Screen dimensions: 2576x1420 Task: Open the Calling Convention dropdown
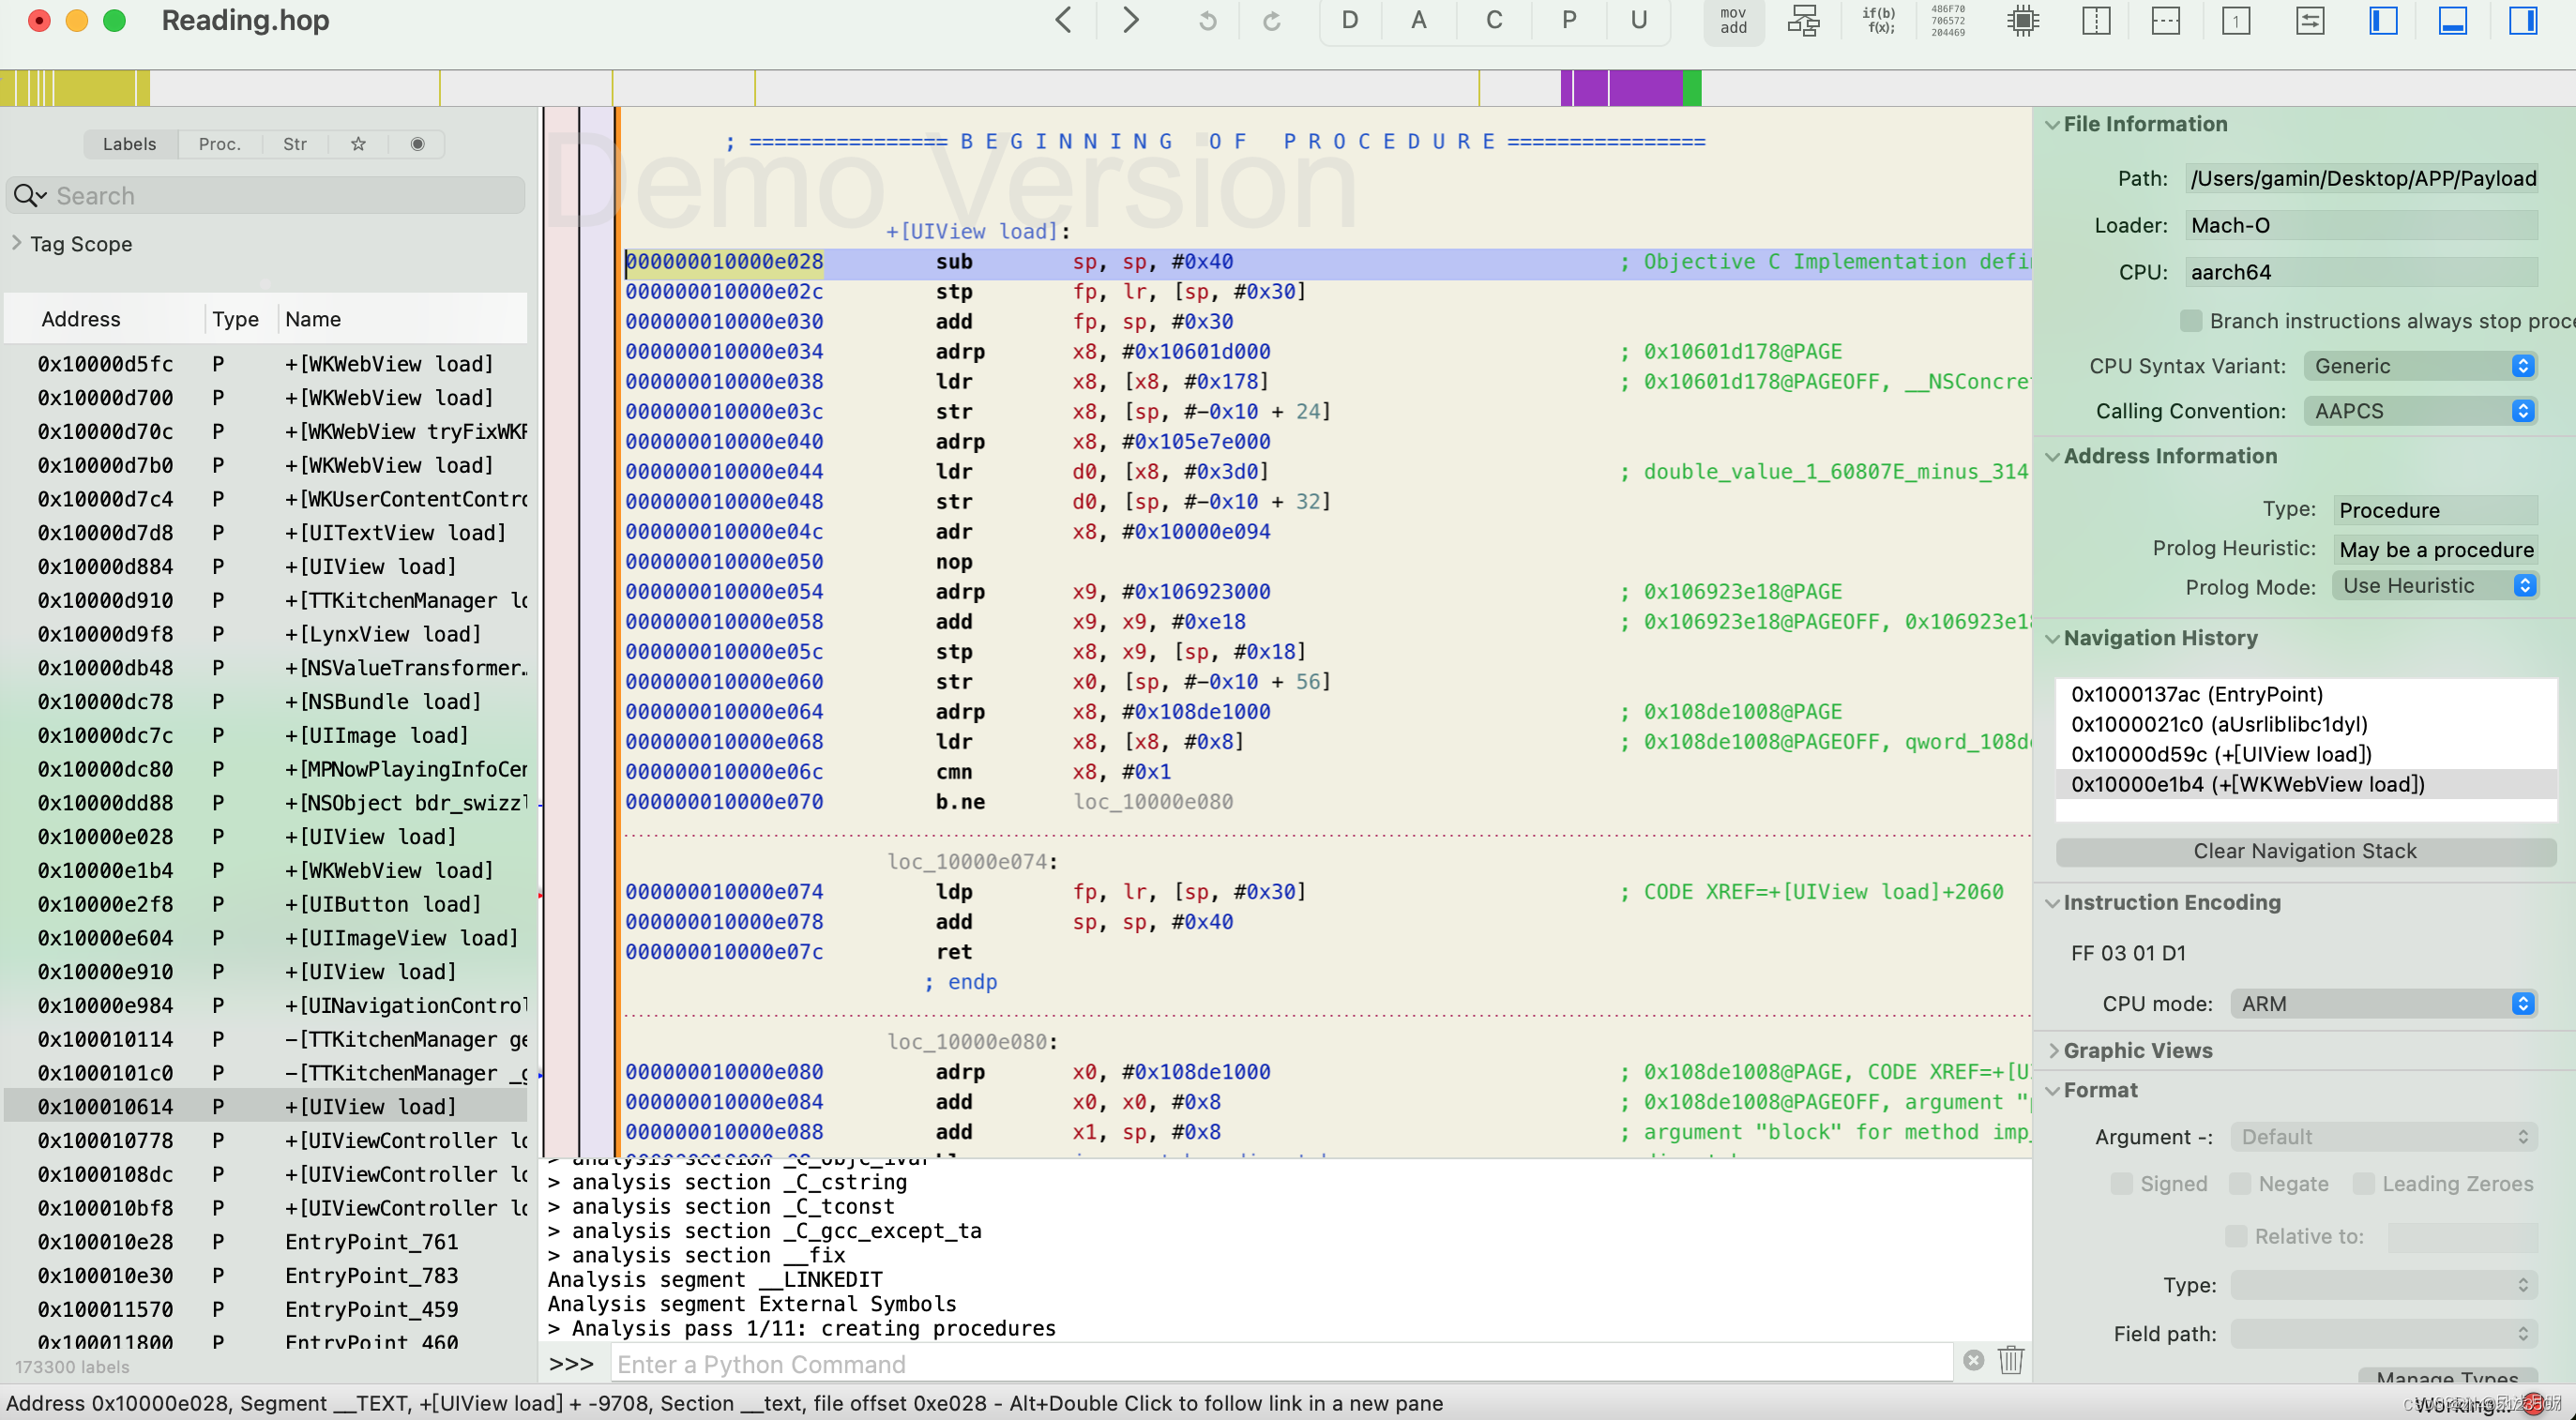point(2420,409)
